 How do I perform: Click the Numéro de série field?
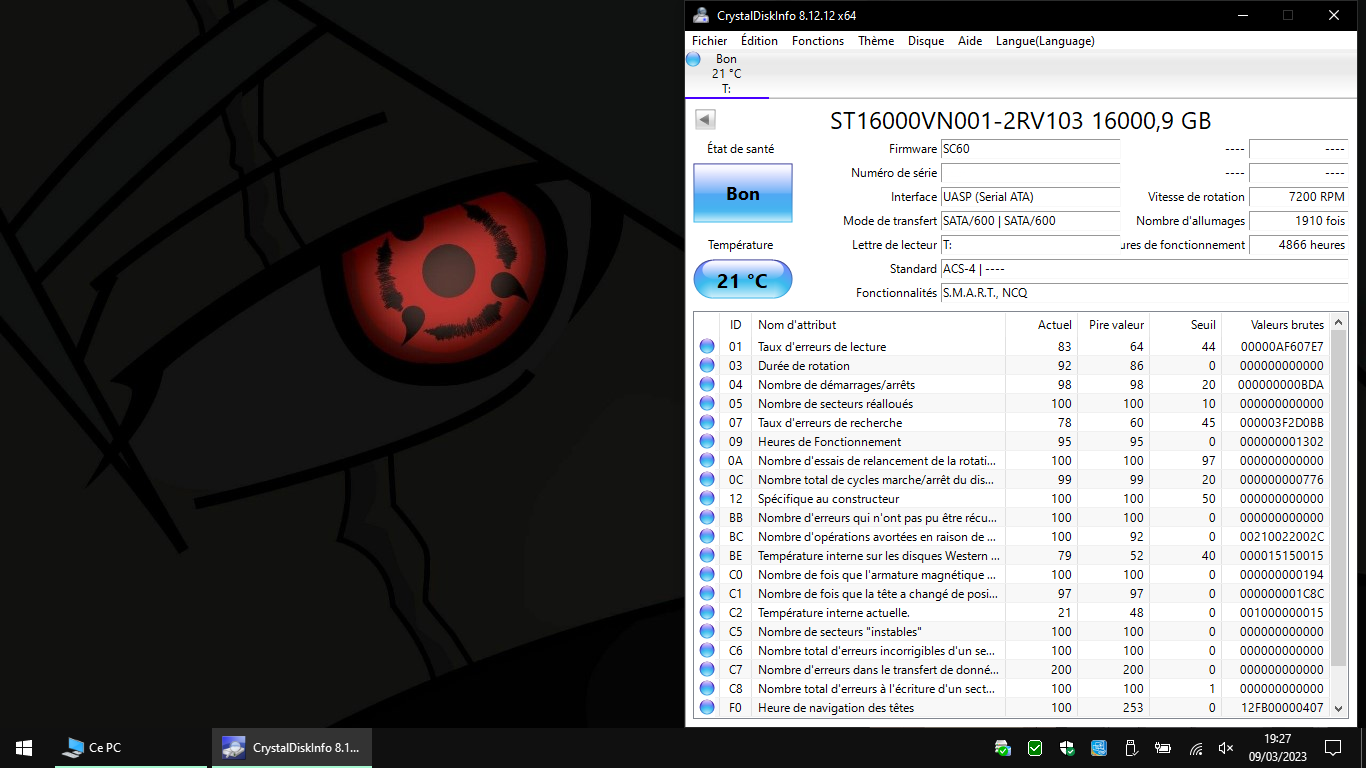(1030, 173)
